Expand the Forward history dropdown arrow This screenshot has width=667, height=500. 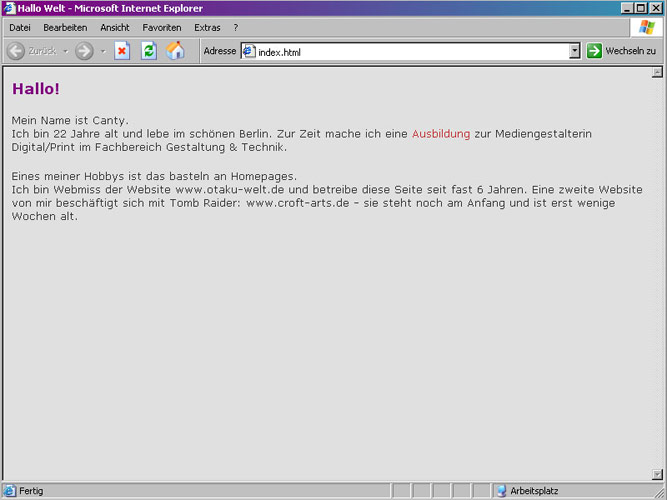[x=103, y=51]
